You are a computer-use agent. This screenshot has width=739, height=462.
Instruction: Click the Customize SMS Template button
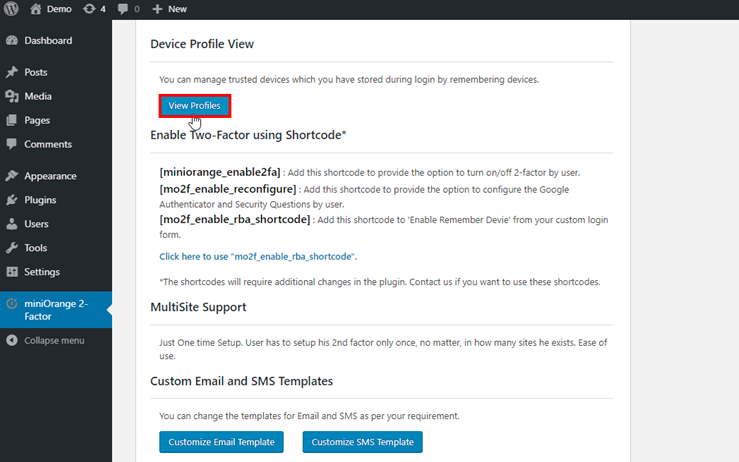coord(362,442)
